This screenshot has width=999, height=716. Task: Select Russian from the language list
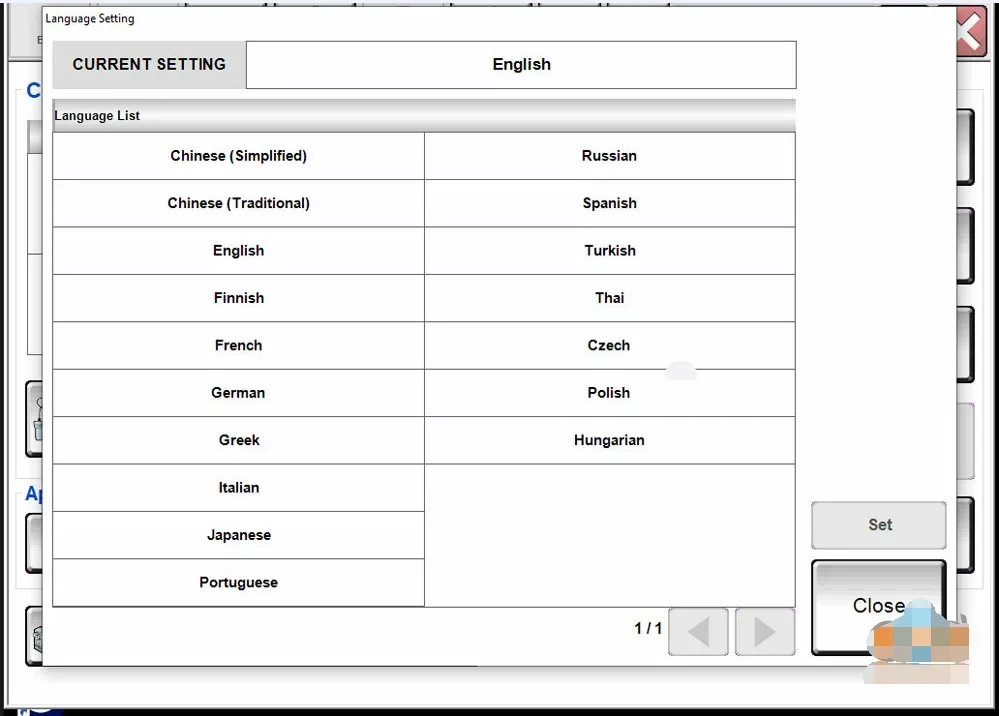609,156
